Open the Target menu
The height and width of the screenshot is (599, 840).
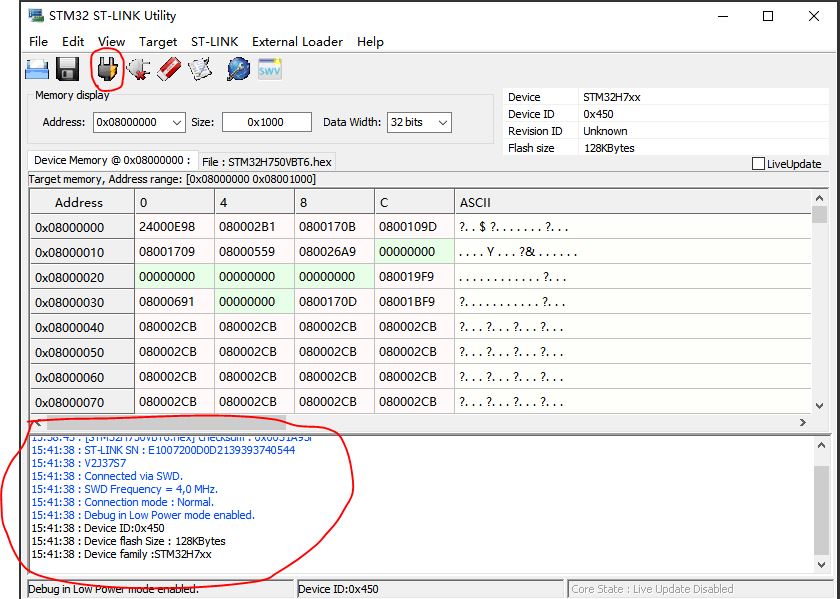(158, 42)
